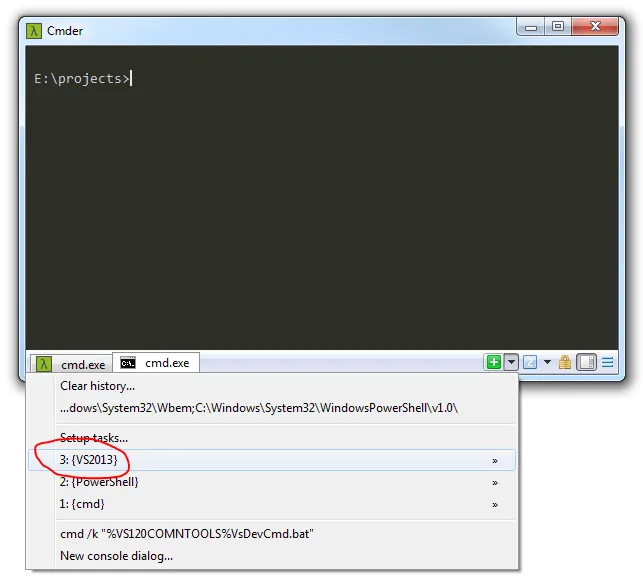Choose the 1: {cmd} task entry
The height and width of the screenshot is (576, 643).
(x=82, y=504)
